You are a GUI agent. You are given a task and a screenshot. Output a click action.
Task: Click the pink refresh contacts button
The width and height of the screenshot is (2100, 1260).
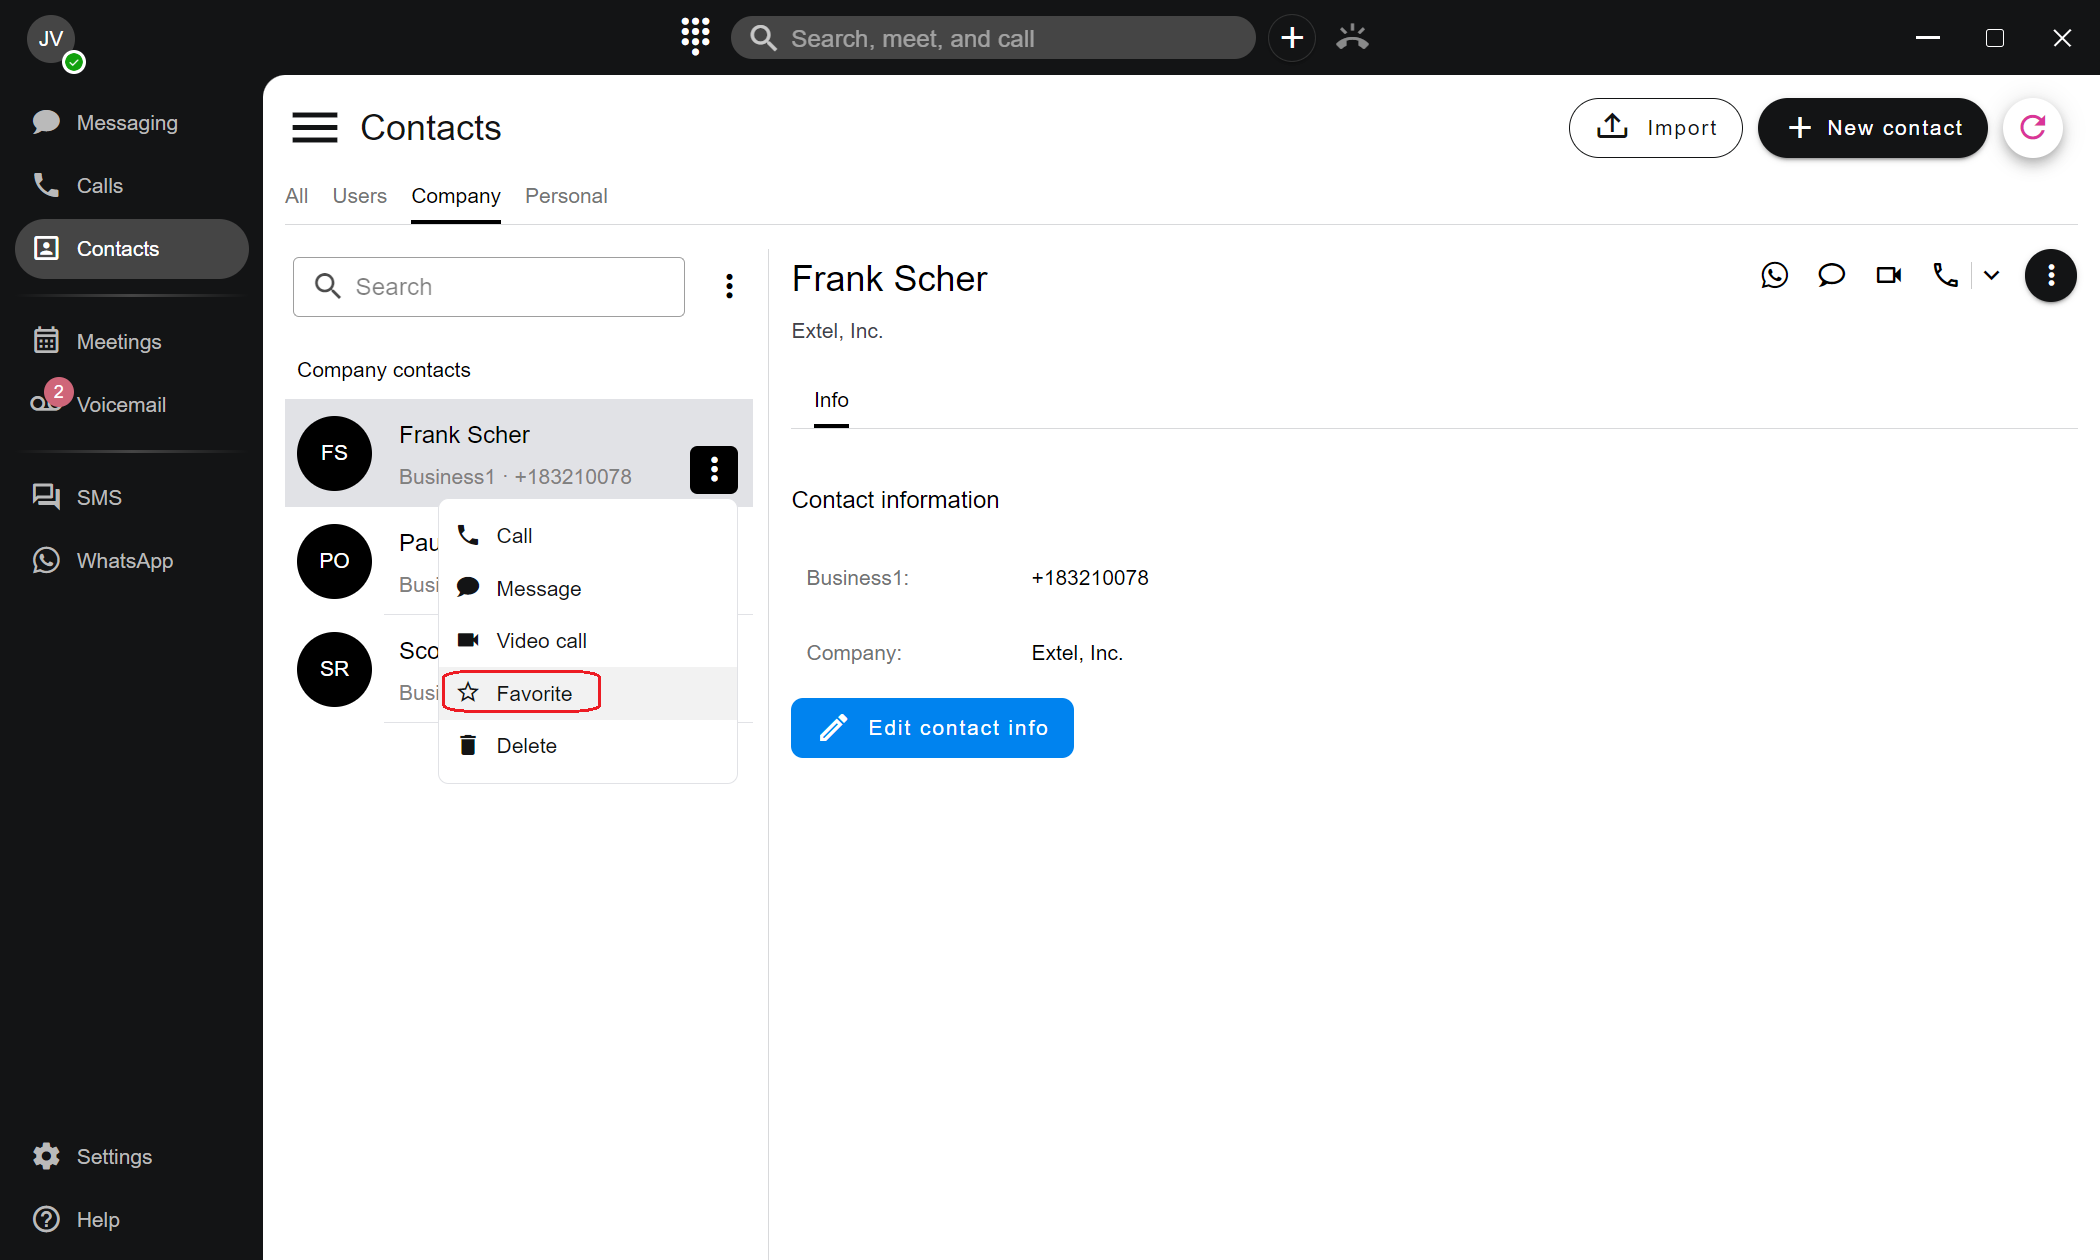2032,128
